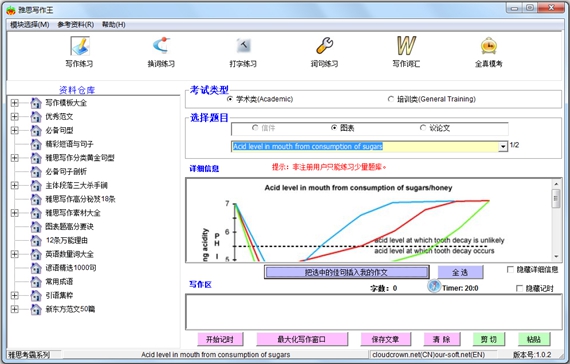Click the detail panel scroll-down arrow
The image size is (570, 364).
pyautogui.click(x=556, y=256)
